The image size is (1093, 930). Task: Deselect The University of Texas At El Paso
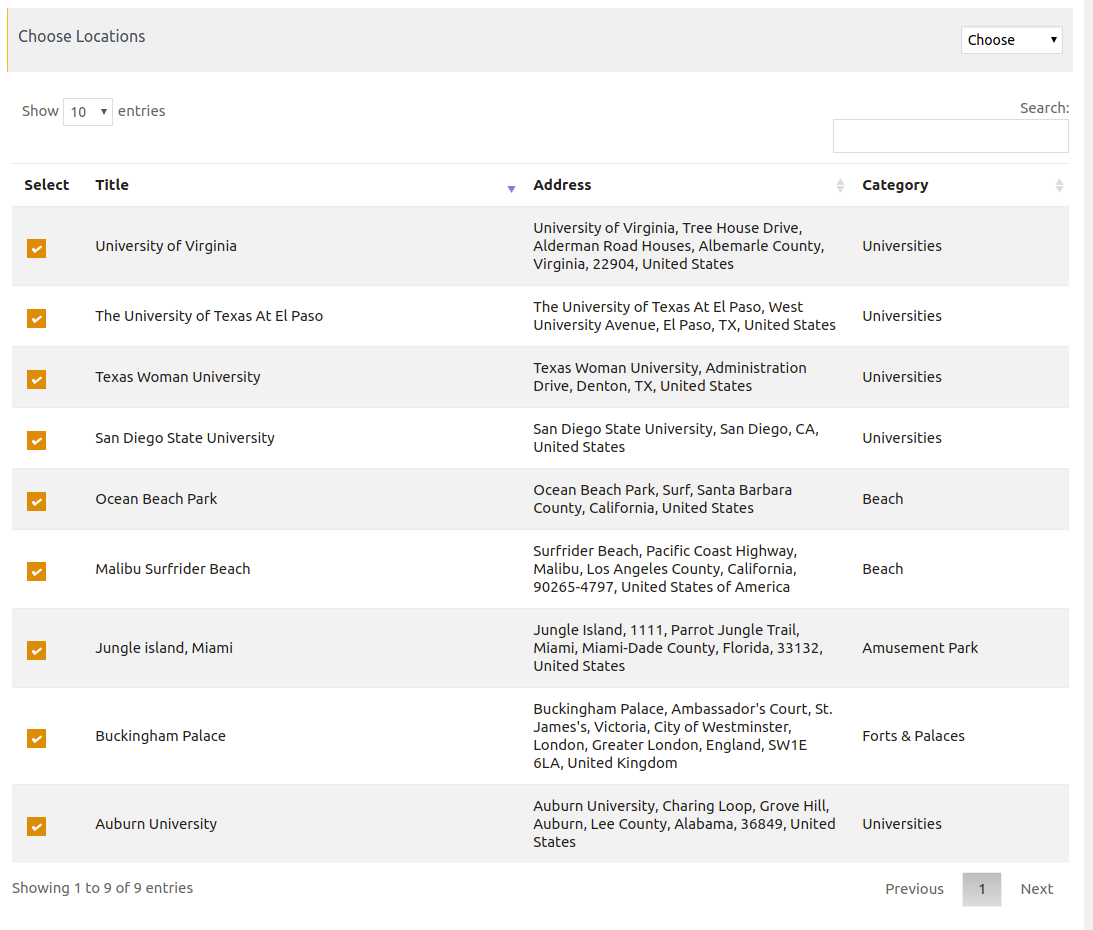click(37, 318)
